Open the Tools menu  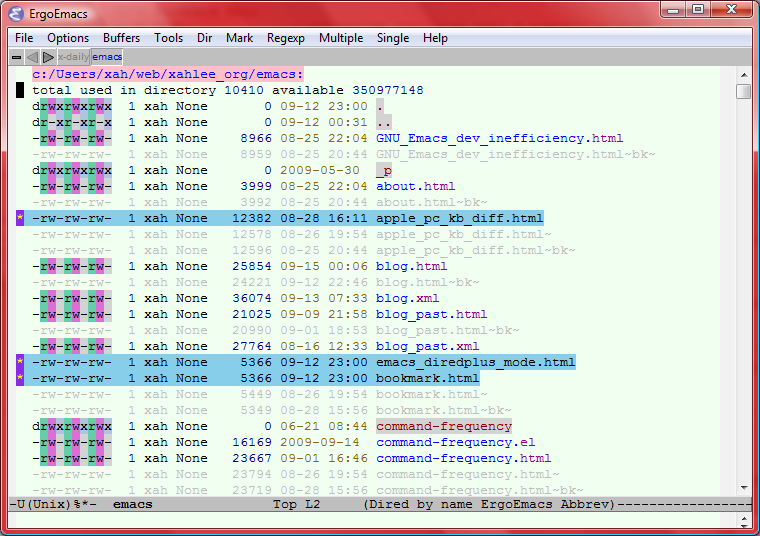pos(168,38)
